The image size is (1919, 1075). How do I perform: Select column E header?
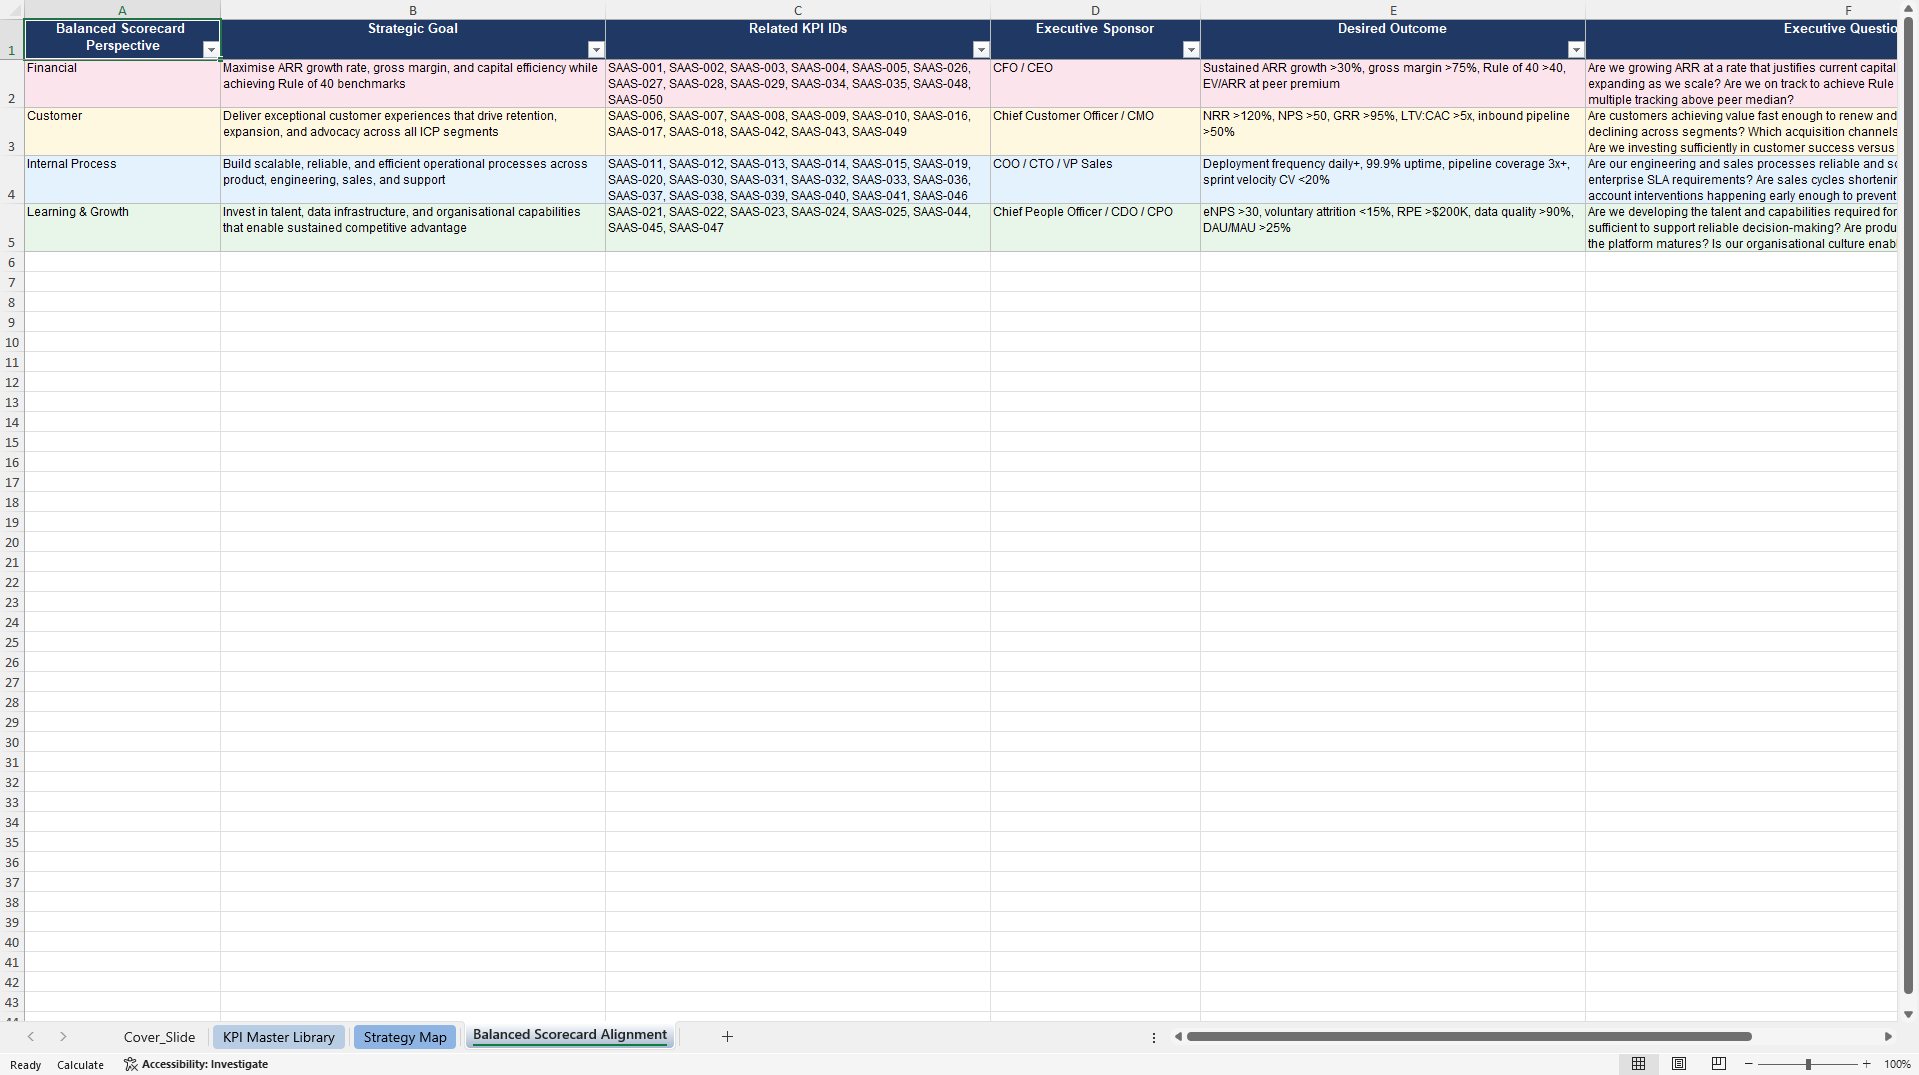1393,10
